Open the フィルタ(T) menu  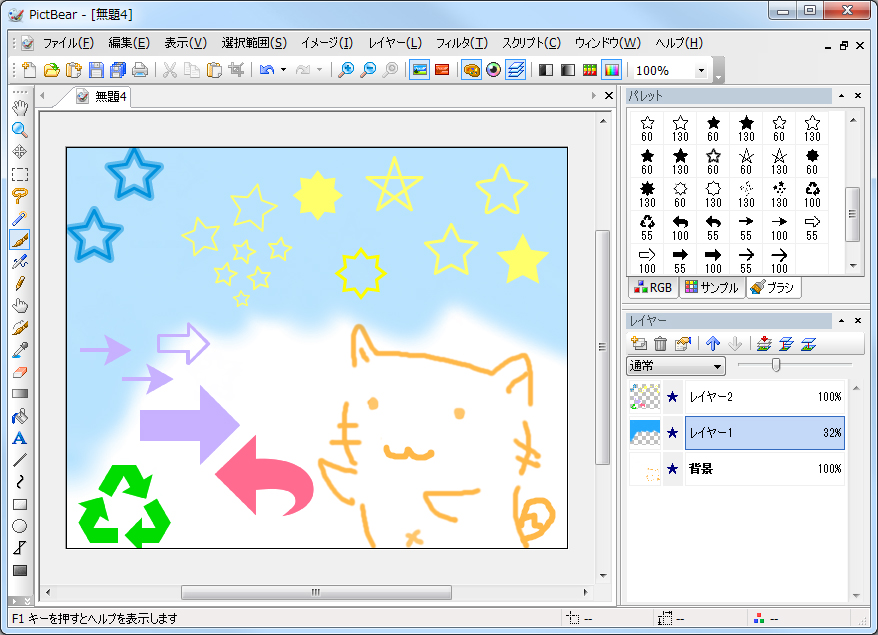coord(462,43)
